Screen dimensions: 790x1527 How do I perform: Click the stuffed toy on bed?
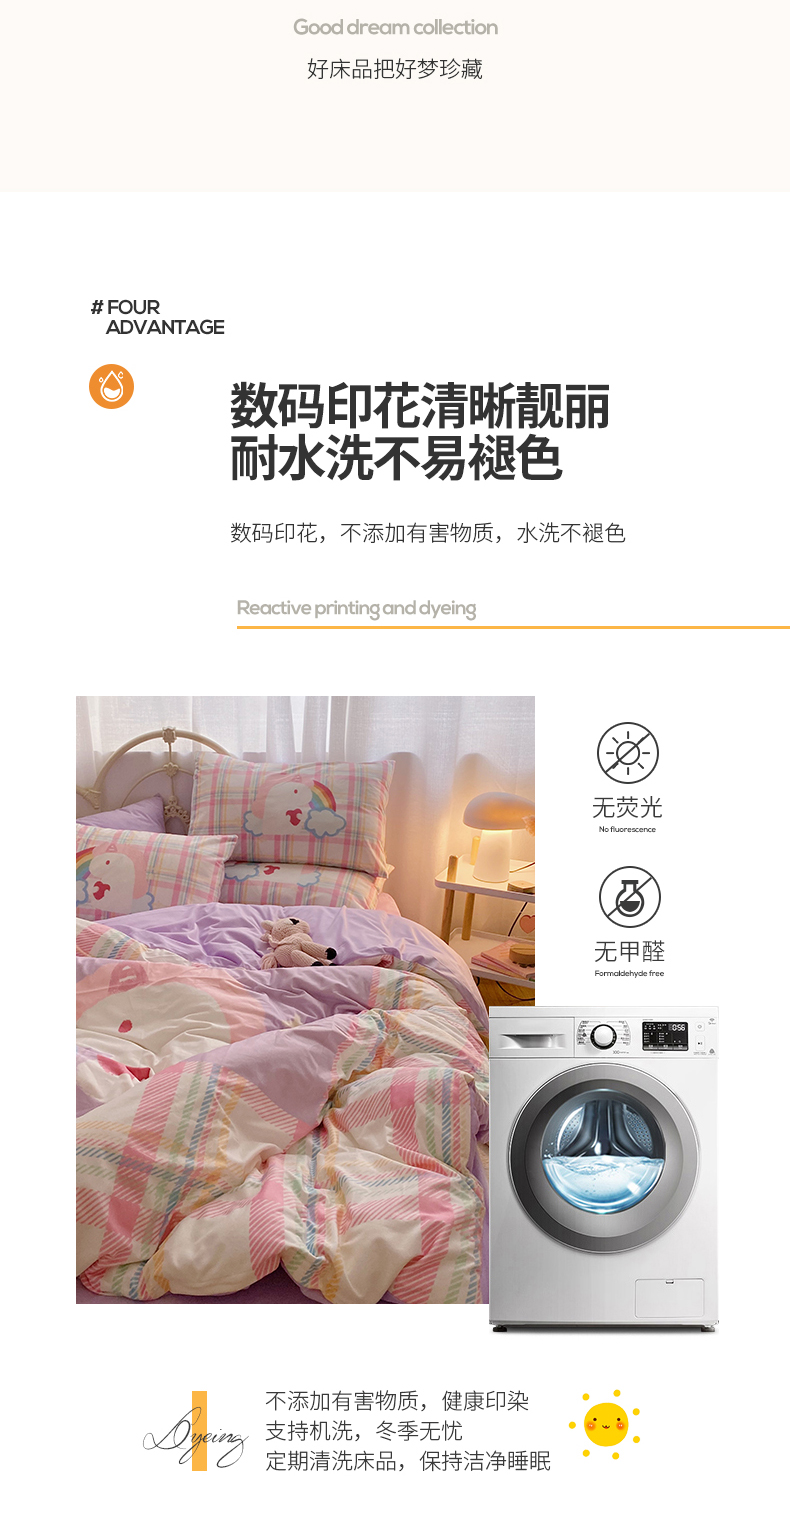[x=297, y=942]
